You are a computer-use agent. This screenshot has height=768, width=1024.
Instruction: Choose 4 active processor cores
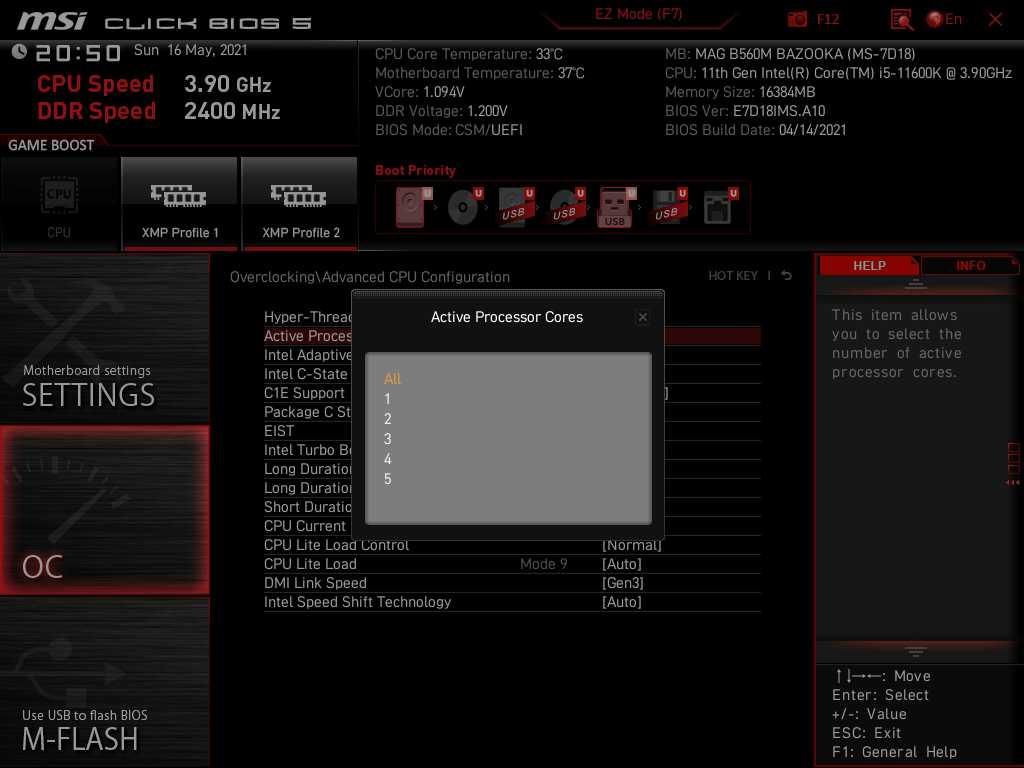(387, 459)
